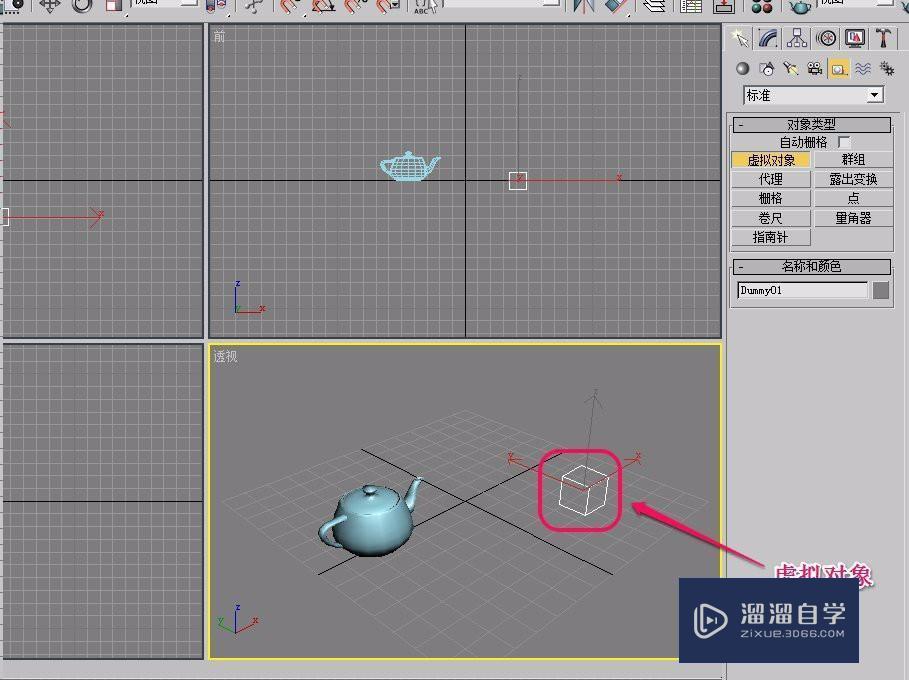Open the Create command panel tab
The width and height of the screenshot is (909, 680).
(x=740, y=38)
